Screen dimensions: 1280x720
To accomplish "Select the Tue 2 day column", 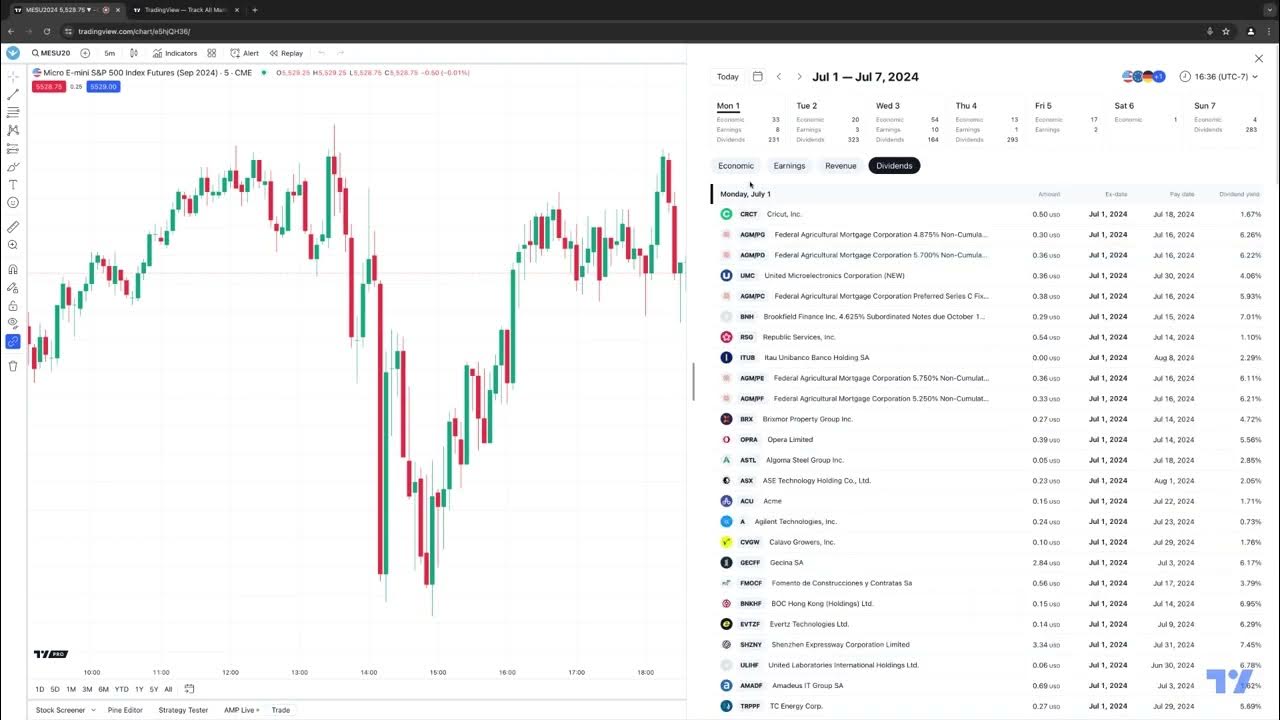I will (827, 123).
